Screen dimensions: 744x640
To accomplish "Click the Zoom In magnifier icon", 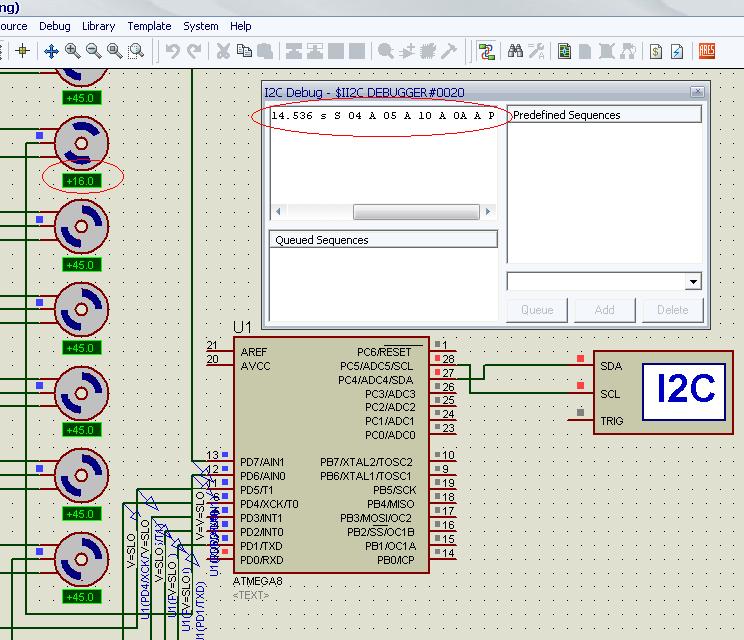I will click(73, 51).
